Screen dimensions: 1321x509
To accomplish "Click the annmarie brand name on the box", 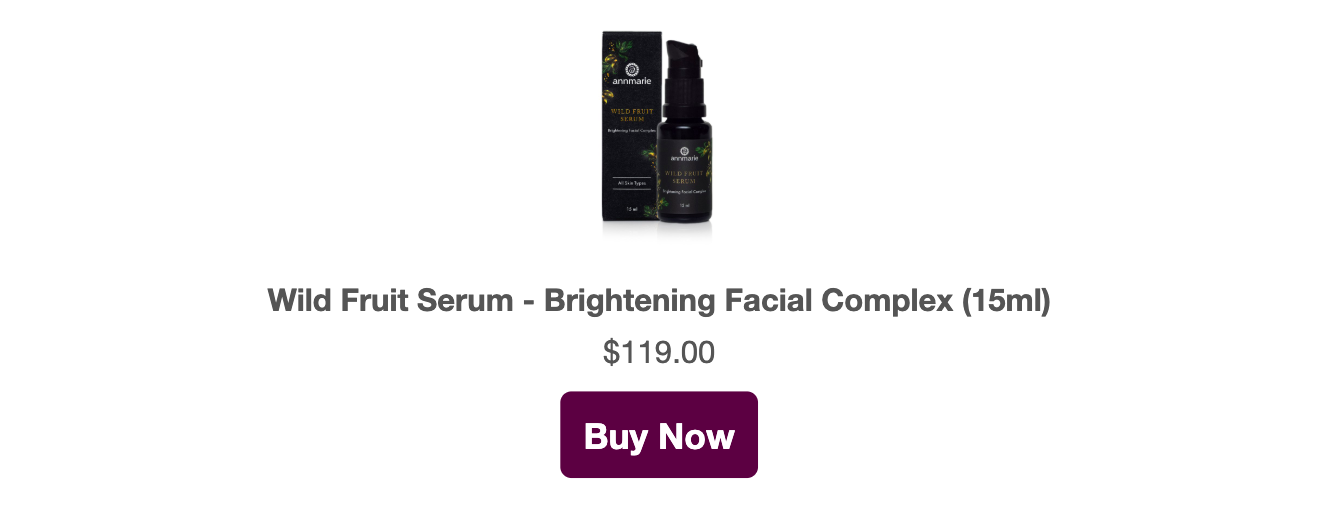I will click(x=632, y=81).
